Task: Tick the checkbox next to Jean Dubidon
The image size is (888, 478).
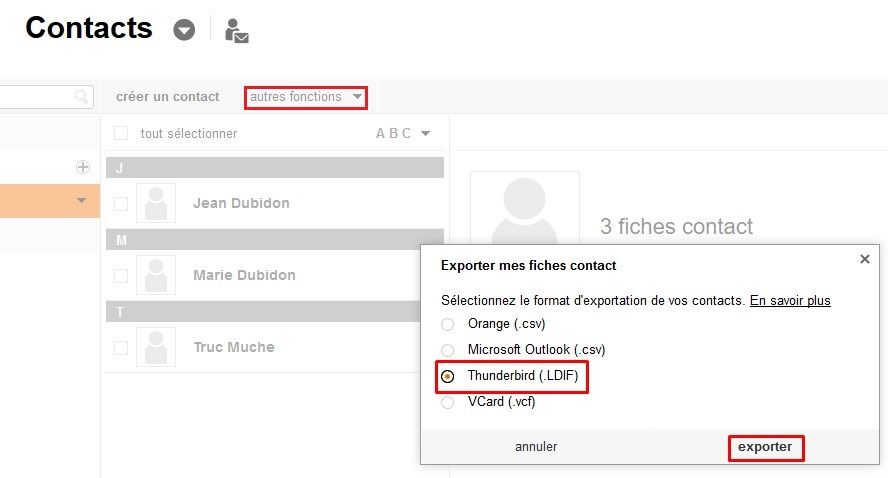Action: click(121, 203)
